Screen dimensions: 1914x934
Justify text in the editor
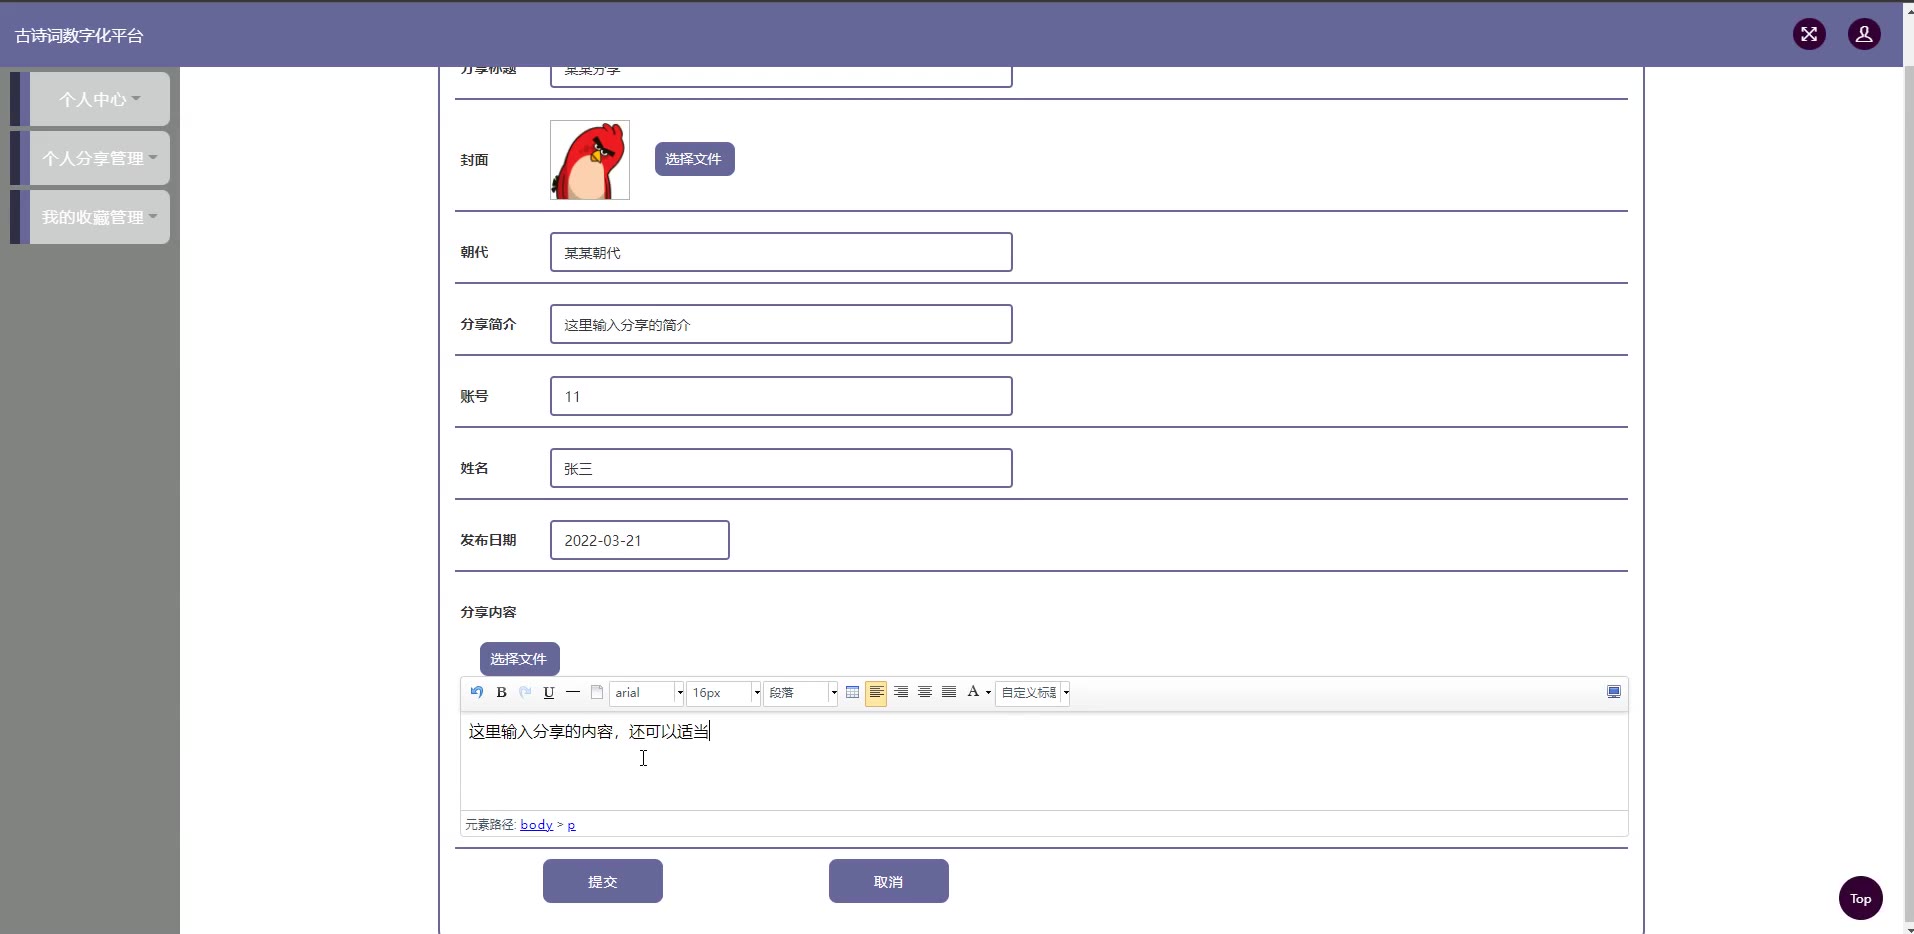[949, 692]
